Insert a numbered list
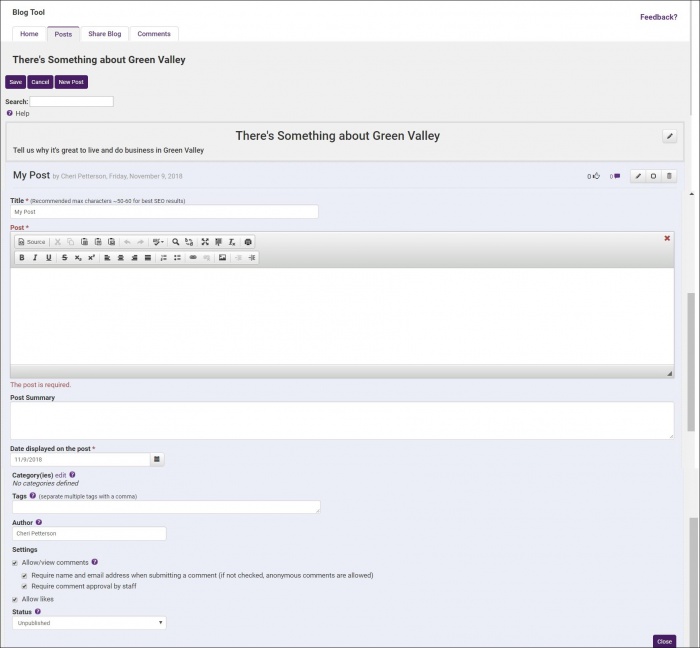 click(163, 258)
